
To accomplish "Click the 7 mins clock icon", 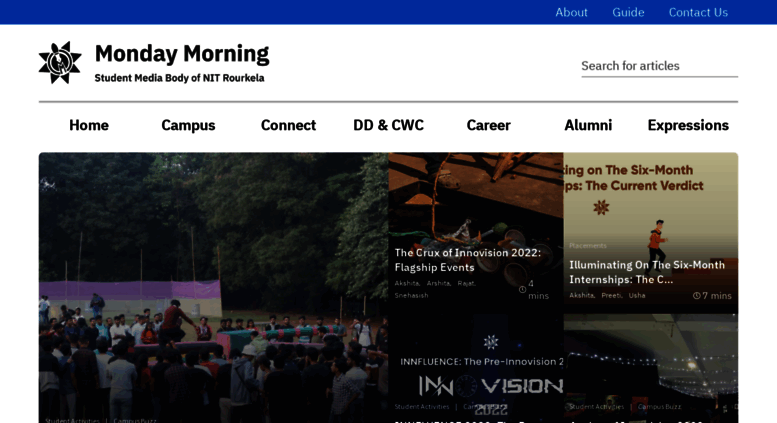I will (x=697, y=296).
